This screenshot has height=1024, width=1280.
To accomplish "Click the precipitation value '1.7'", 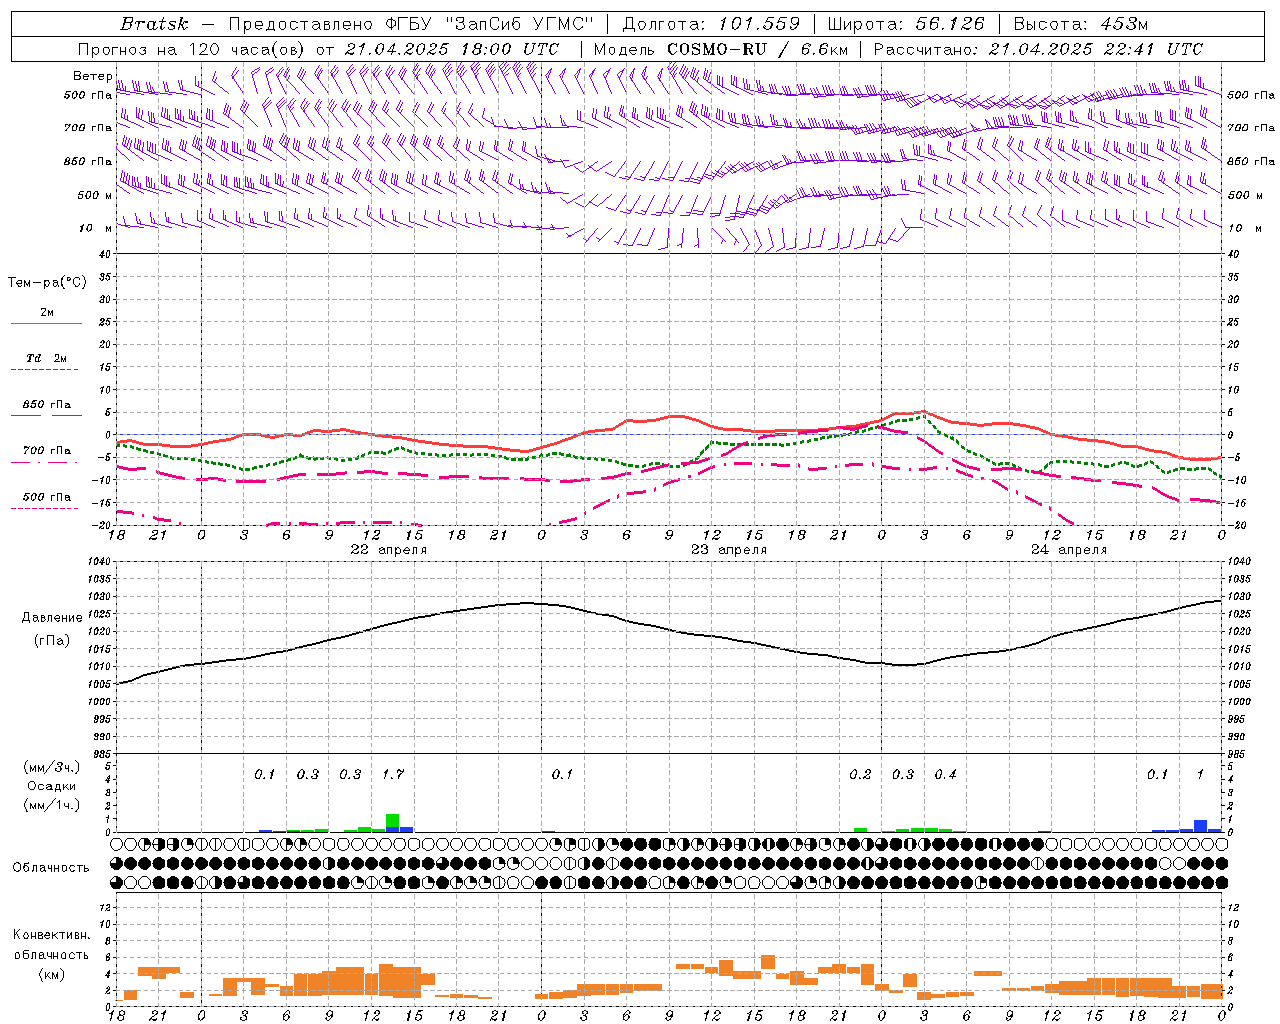I will click(x=393, y=774).
